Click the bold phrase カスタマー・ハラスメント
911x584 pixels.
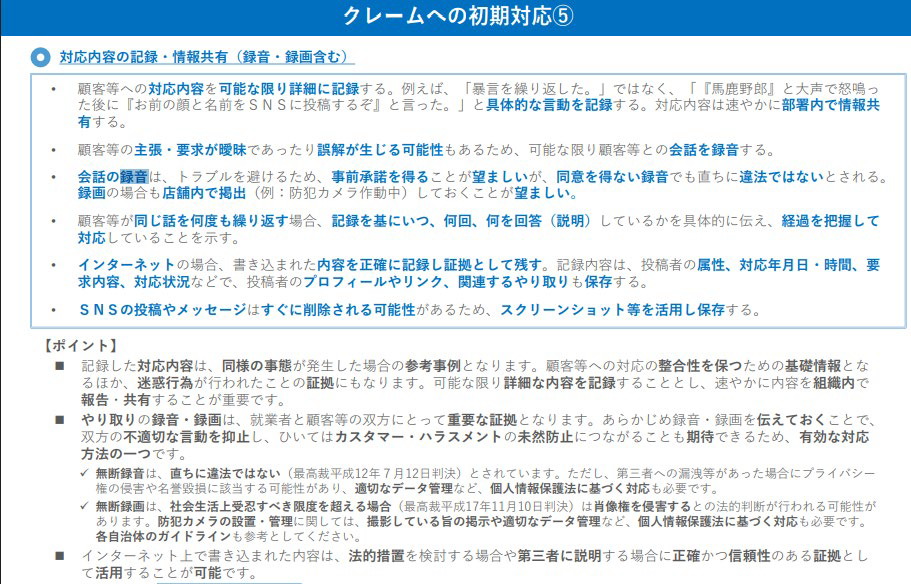click(x=418, y=436)
